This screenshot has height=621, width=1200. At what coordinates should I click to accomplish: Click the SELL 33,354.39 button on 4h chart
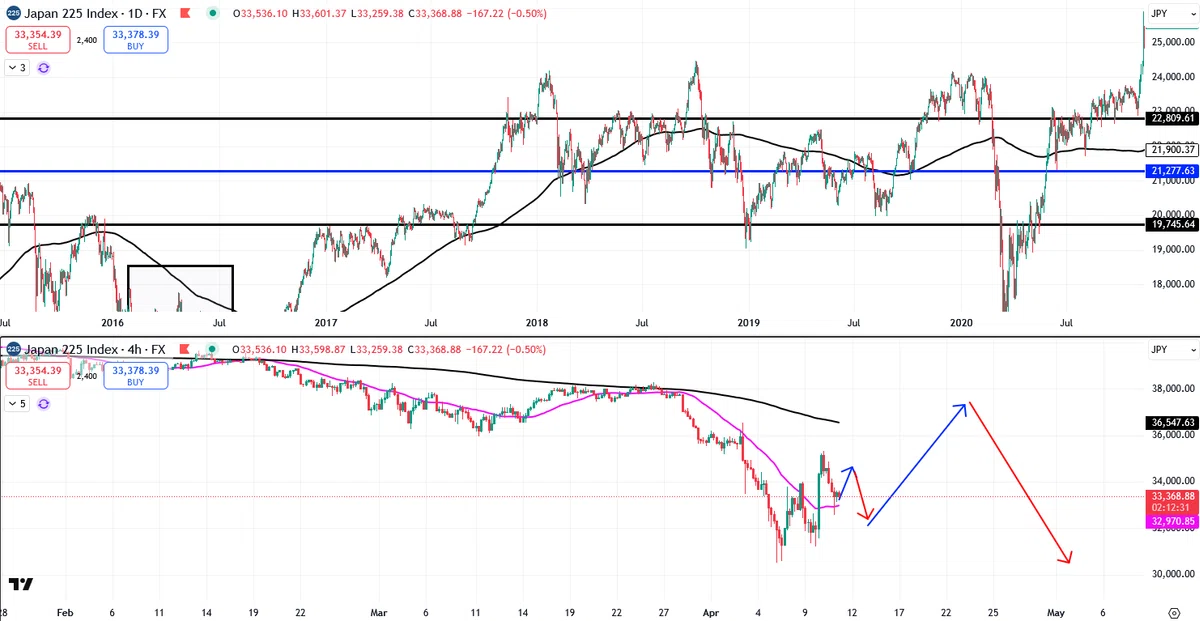[x=38, y=375]
